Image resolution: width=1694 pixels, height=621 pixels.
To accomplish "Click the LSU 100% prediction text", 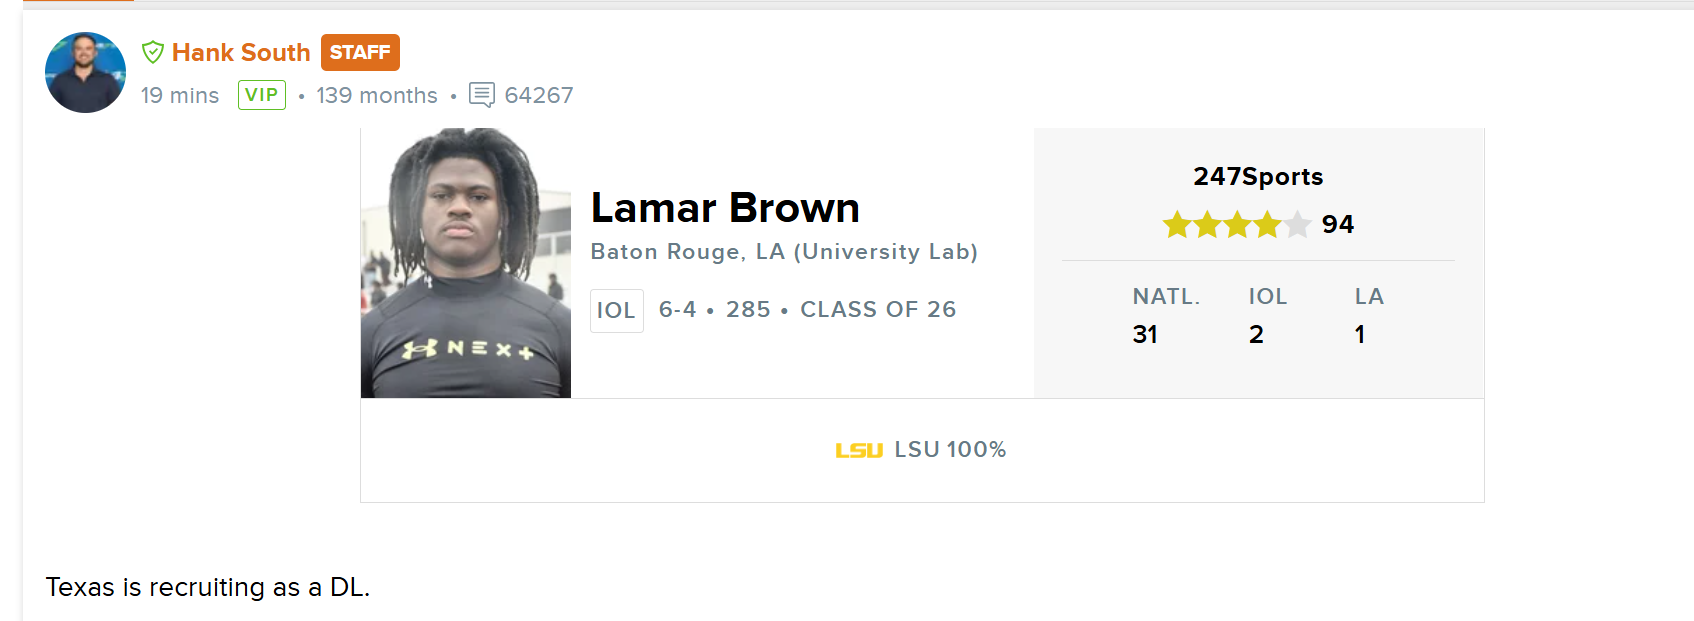I will pos(950,450).
